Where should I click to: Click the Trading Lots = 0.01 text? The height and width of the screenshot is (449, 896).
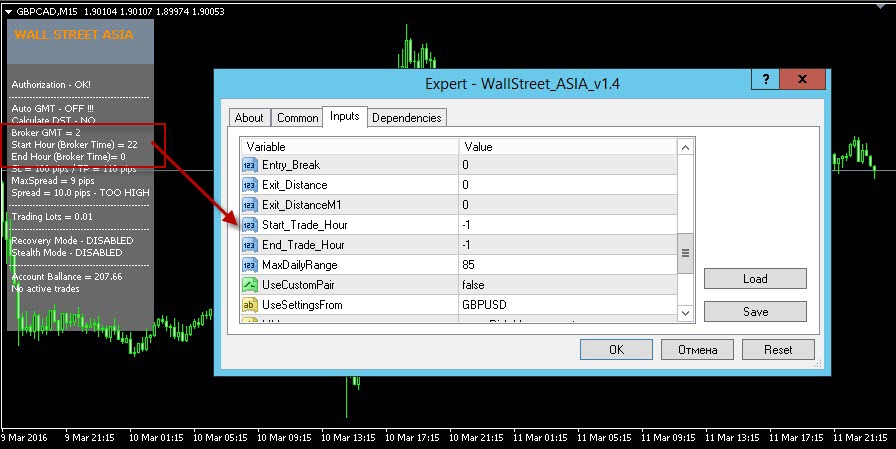tap(52, 217)
